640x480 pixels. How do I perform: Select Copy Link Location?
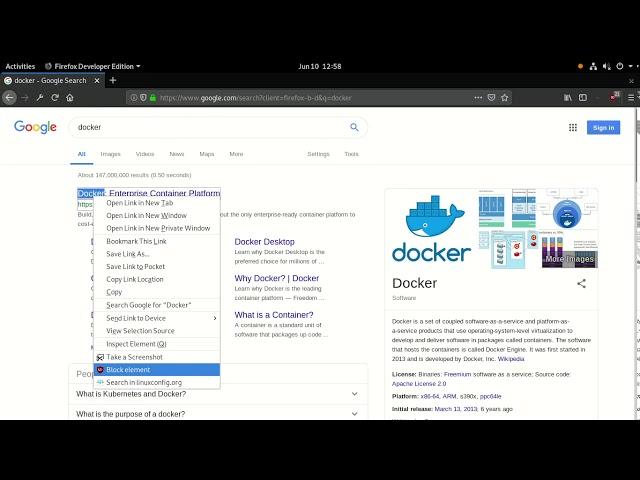tap(157, 279)
